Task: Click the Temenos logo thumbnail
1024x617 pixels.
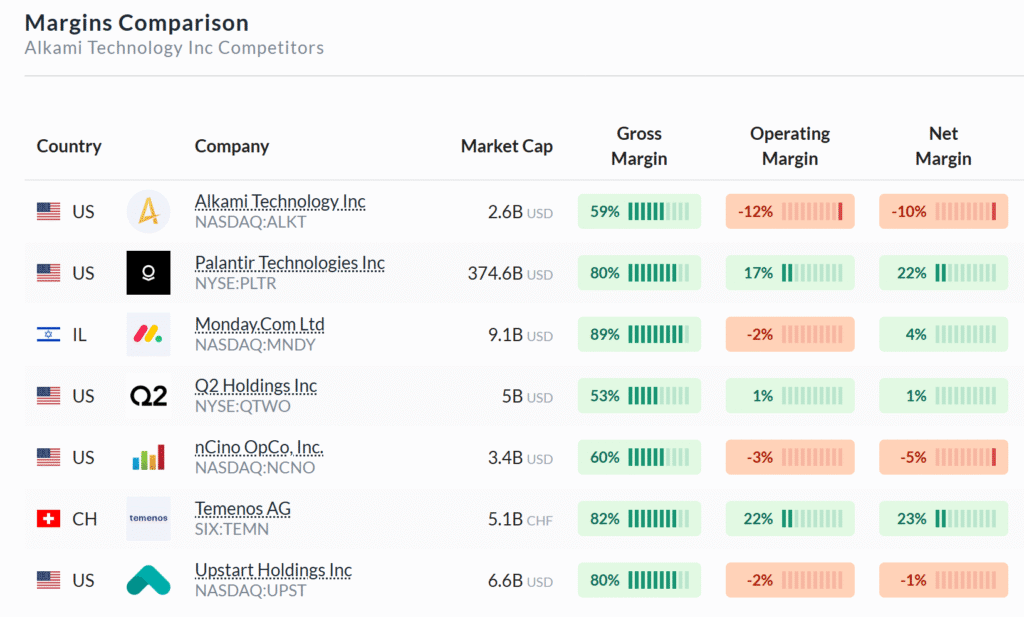Action: tap(148, 519)
